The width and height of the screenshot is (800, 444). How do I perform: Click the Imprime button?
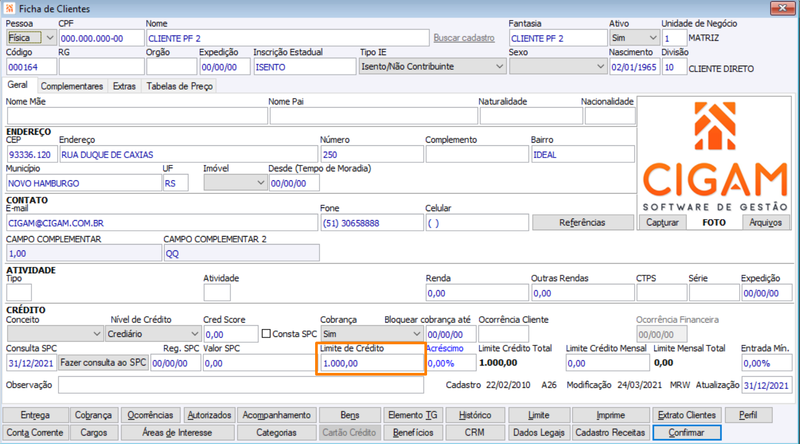(611, 415)
